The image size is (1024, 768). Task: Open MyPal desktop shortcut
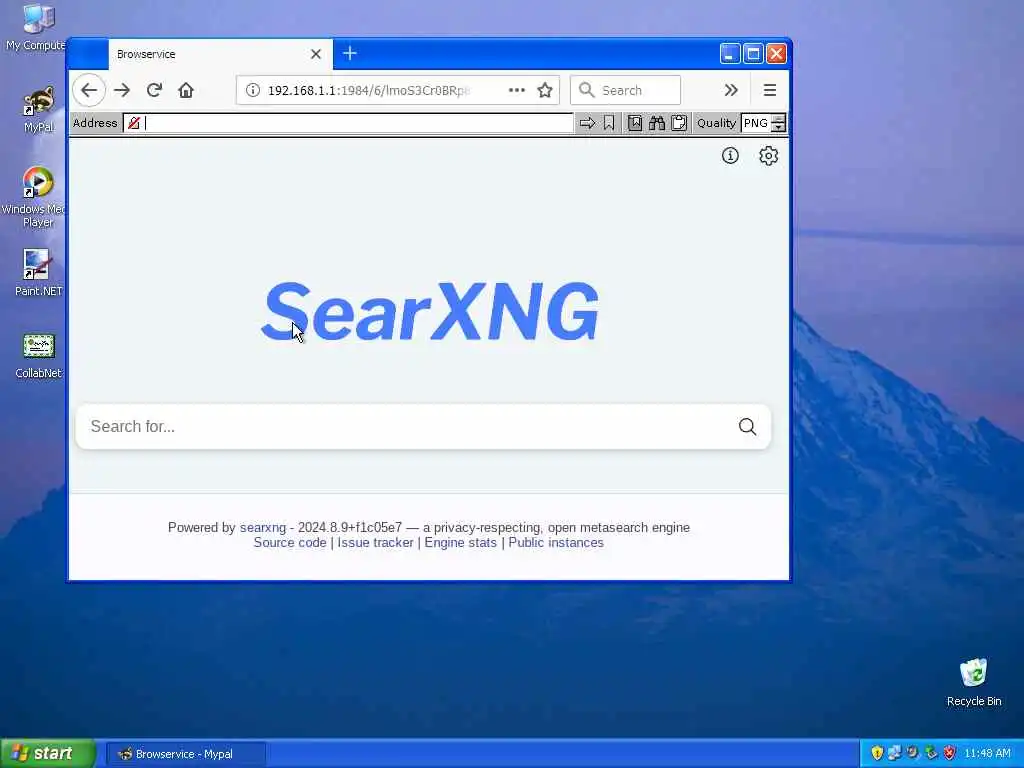pos(39,110)
